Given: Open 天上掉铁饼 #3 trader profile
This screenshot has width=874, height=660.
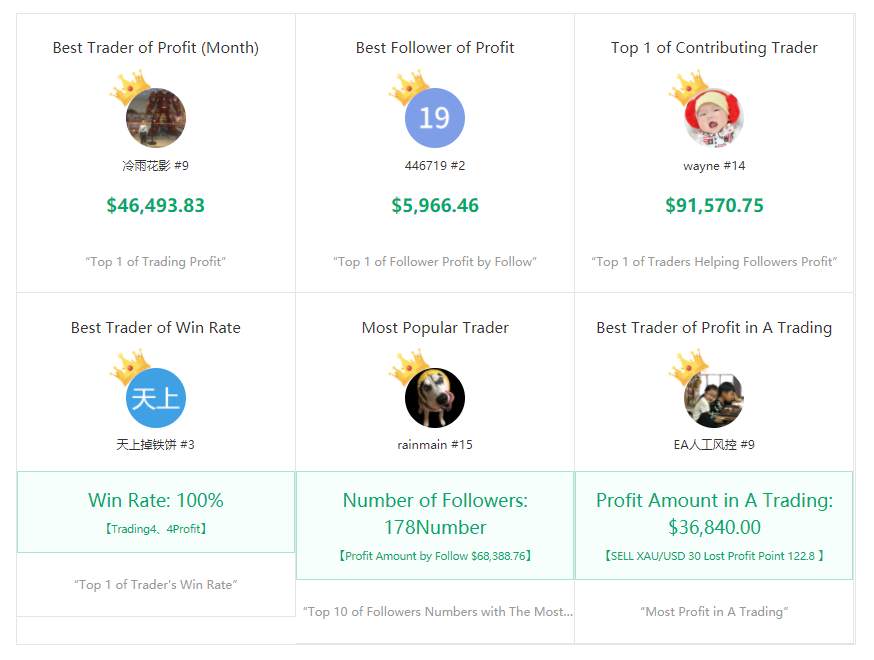Looking at the screenshot, I should [156, 444].
